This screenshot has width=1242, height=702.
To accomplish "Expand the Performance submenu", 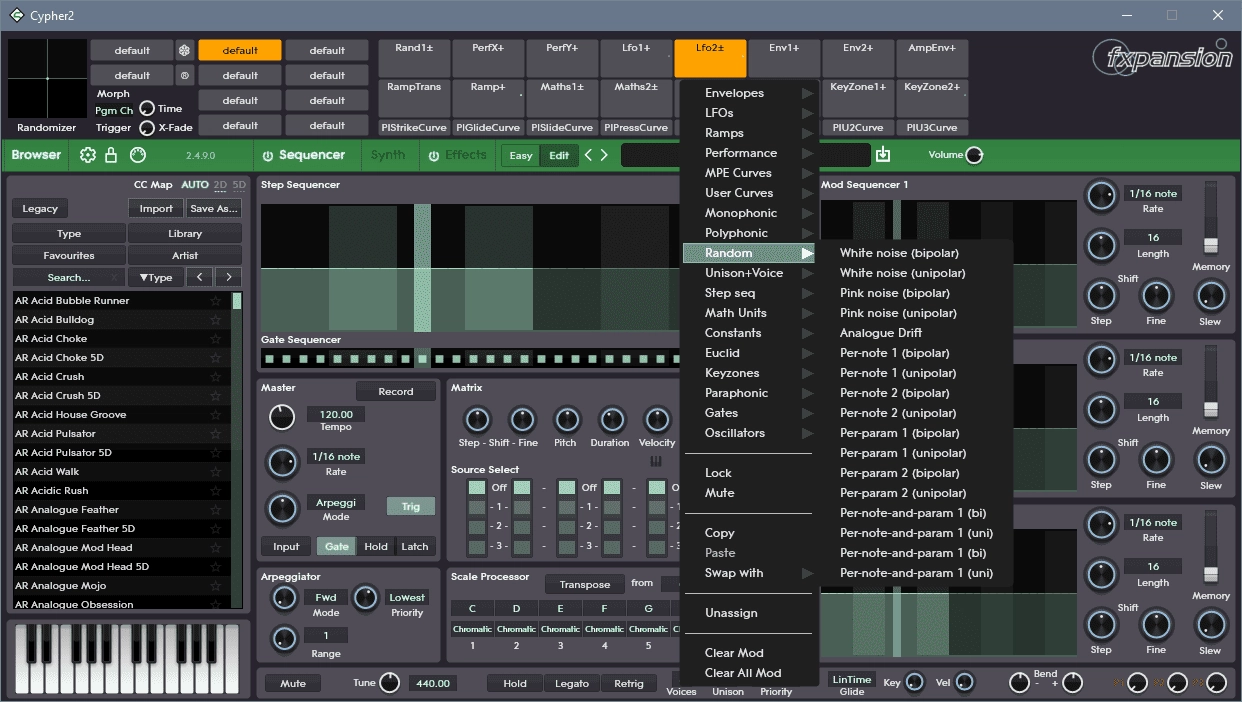I will pos(749,153).
